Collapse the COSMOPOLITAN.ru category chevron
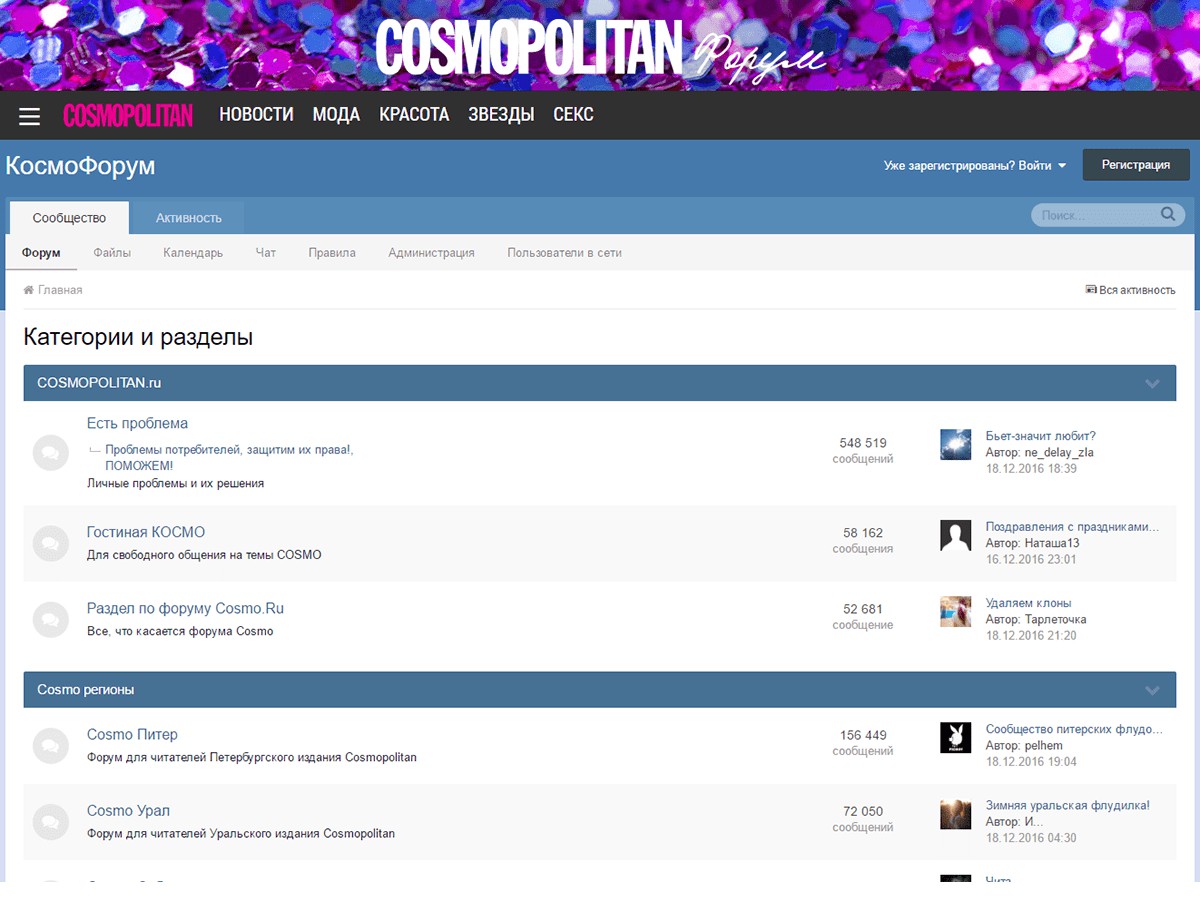The image size is (1200, 900). (x=1152, y=383)
